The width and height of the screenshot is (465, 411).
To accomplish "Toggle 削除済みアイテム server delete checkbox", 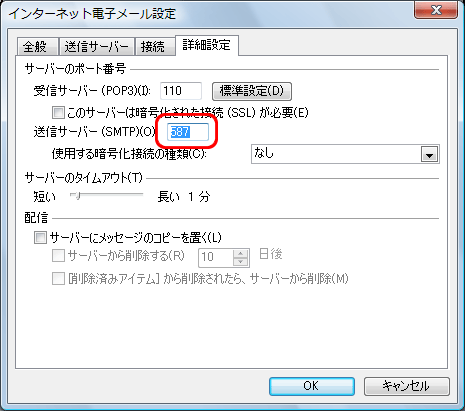I will (x=58, y=278).
